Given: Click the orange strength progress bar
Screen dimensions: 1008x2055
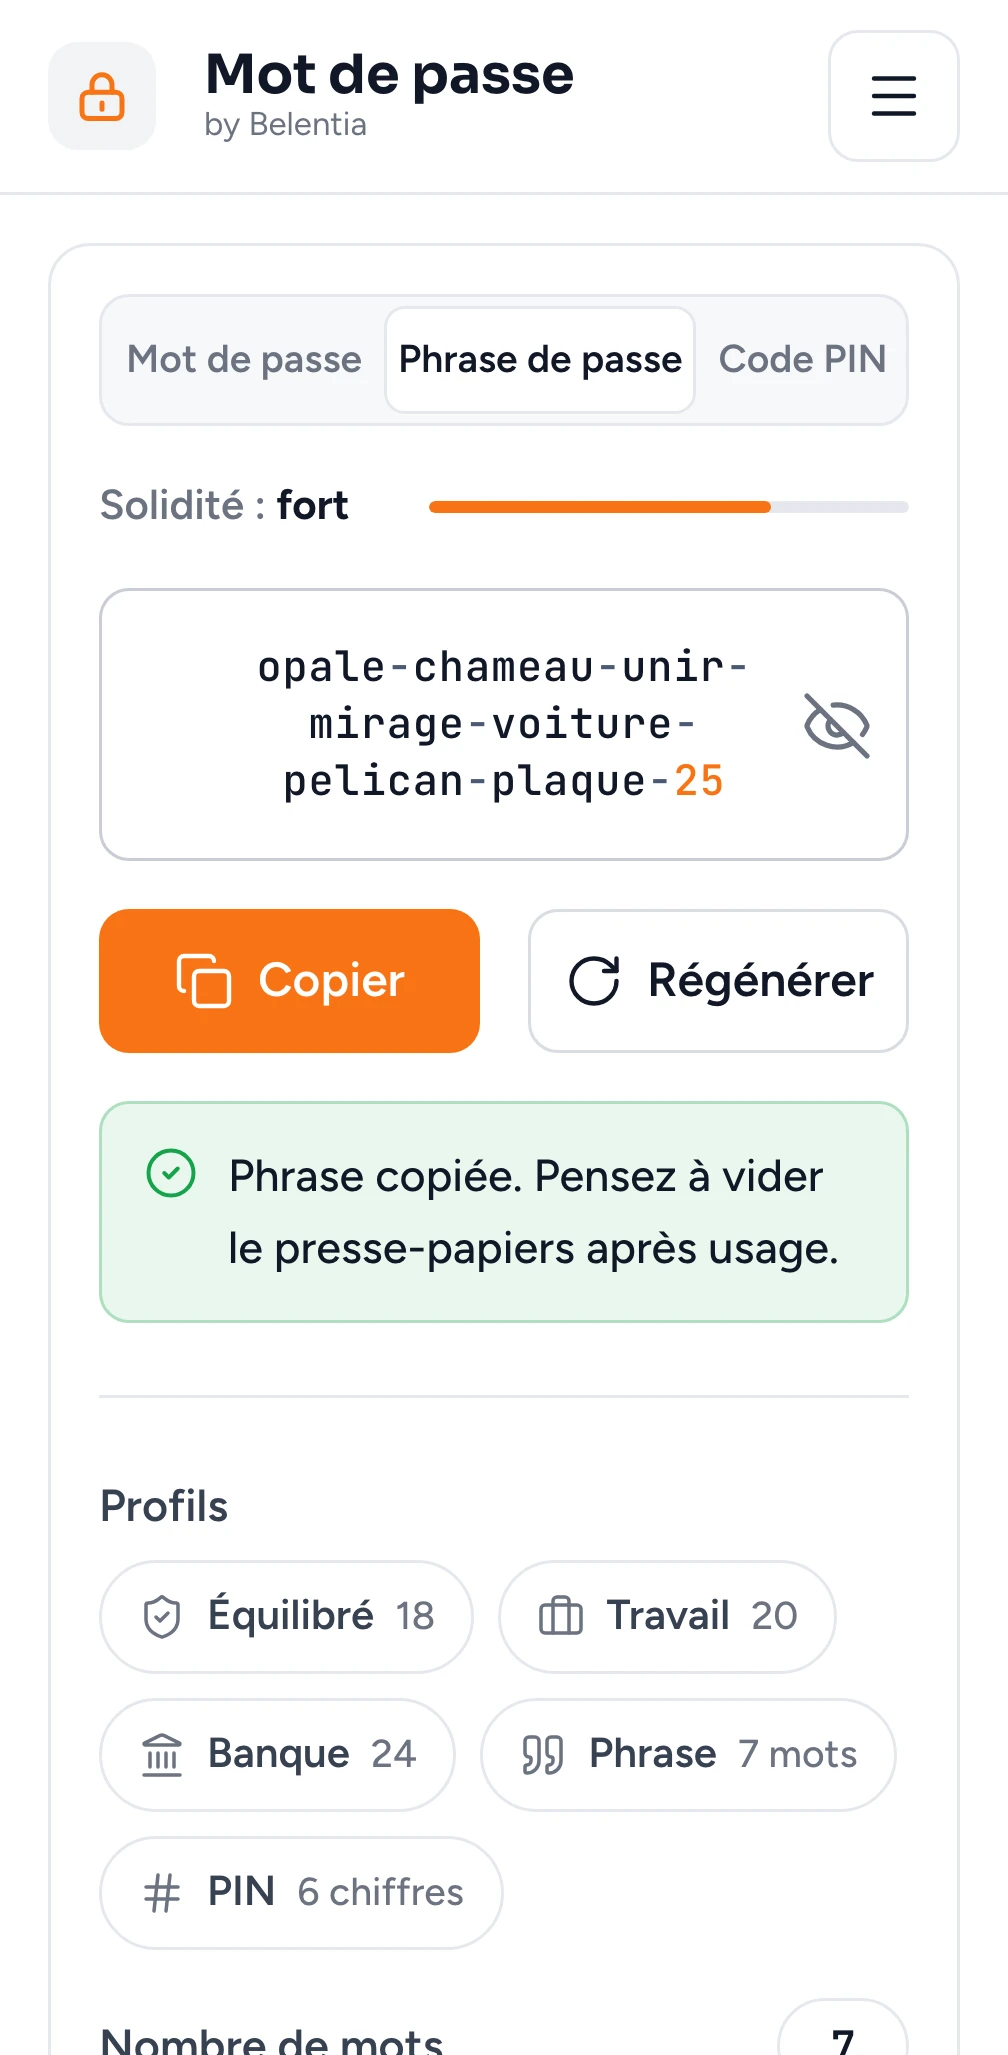Looking at the screenshot, I should (x=668, y=507).
